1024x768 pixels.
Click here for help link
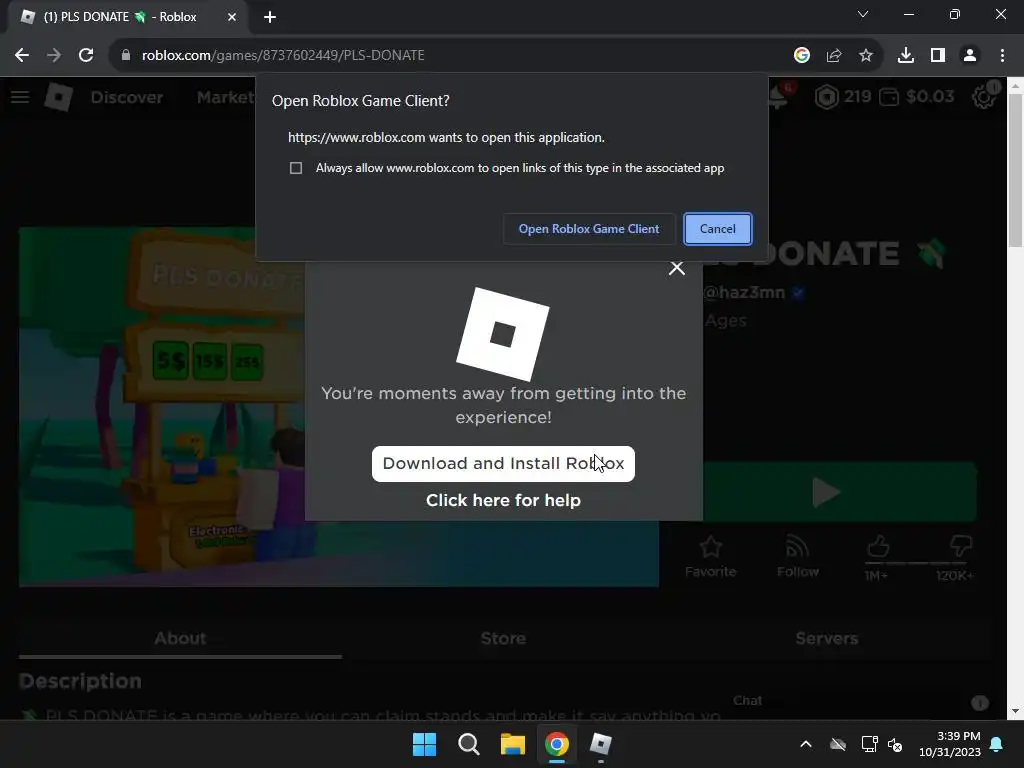coord(504,500)
